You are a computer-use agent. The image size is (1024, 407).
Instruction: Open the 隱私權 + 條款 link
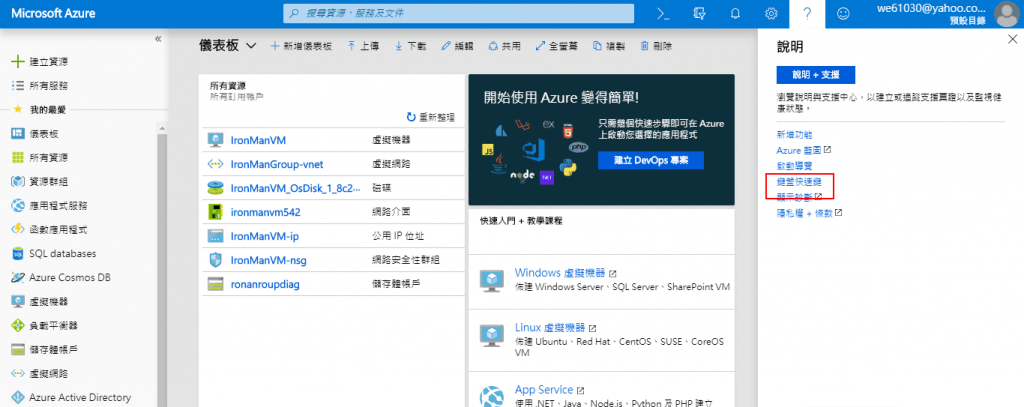805,213
